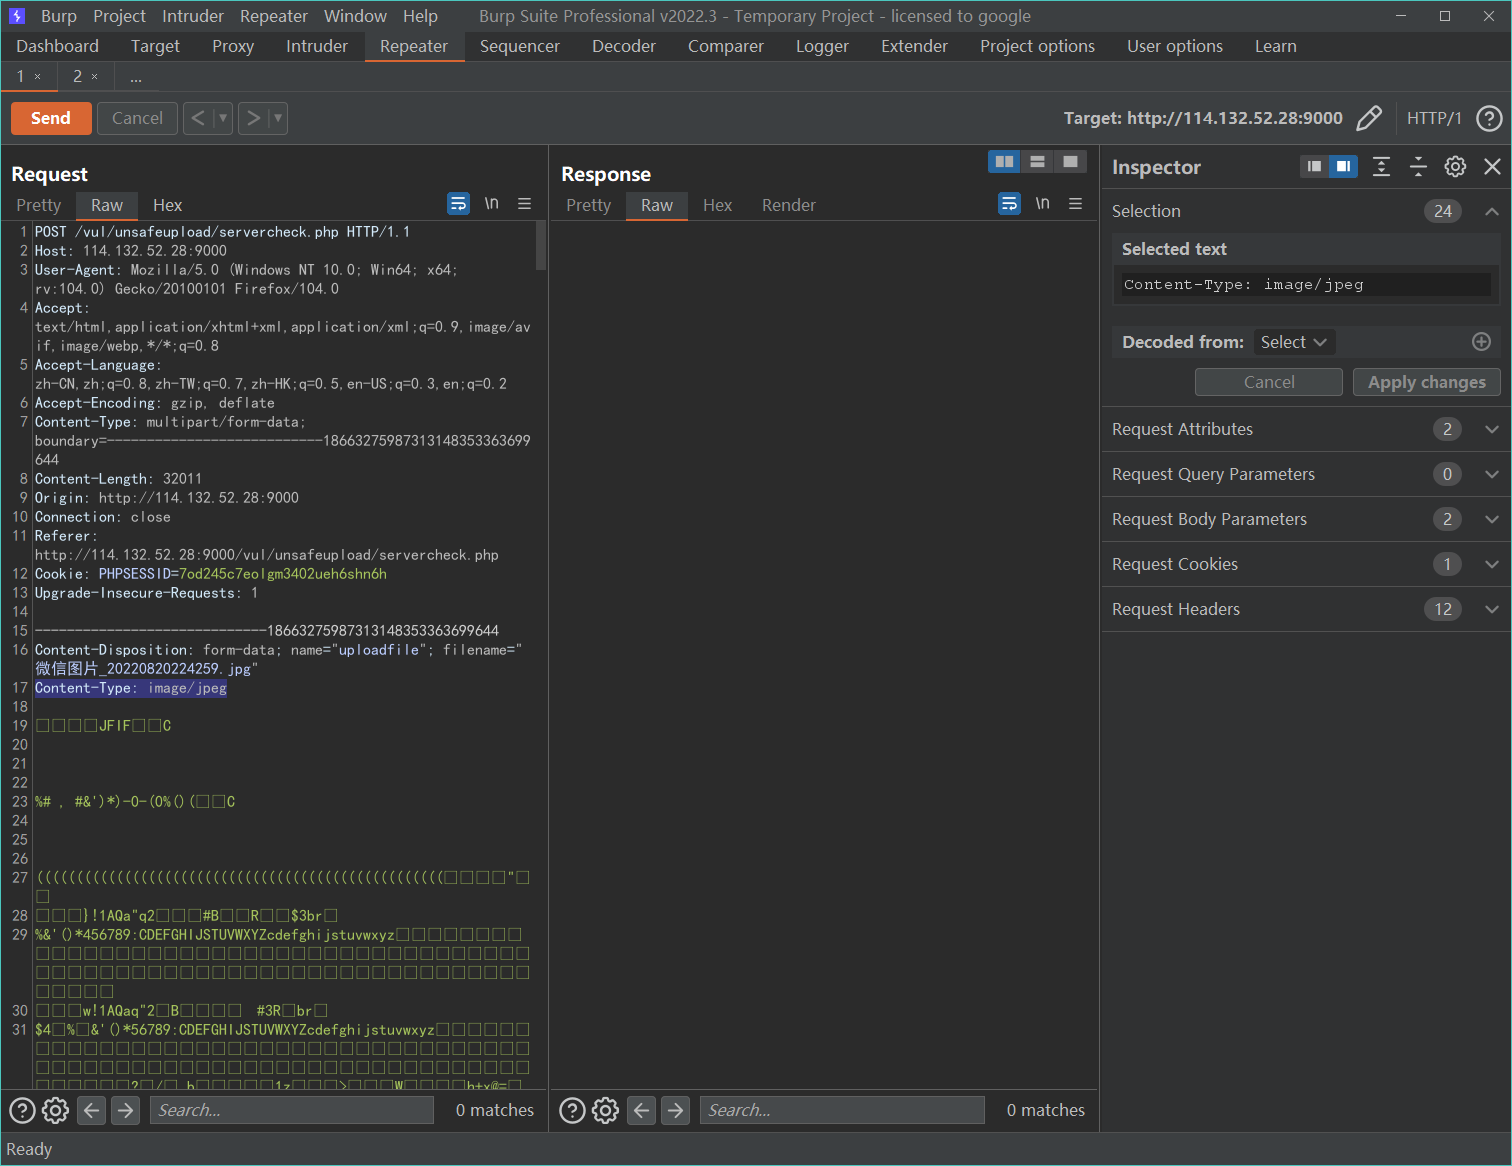Open the Project menu
The height and width of the screenshot is (1166, 1512).
click(x=119, y=16)
